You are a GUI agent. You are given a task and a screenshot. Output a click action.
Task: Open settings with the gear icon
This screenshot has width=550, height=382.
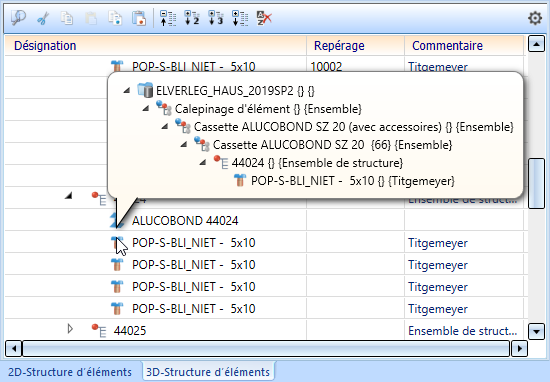coord(535,18)
